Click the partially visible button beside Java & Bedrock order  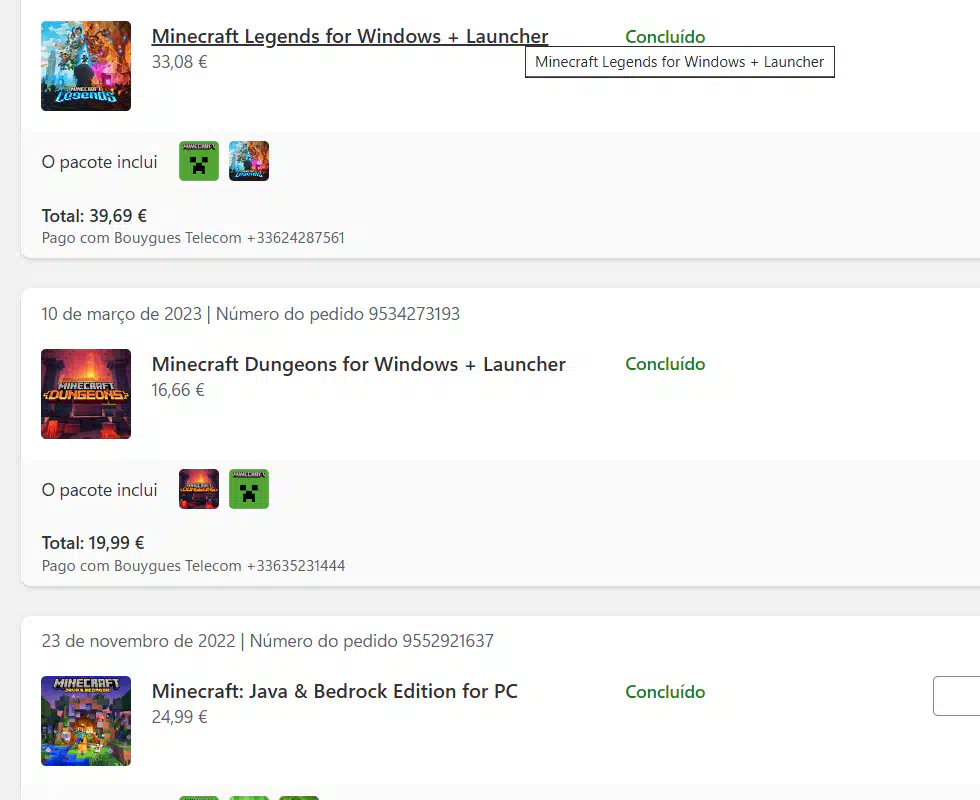[x=957, y=696]
